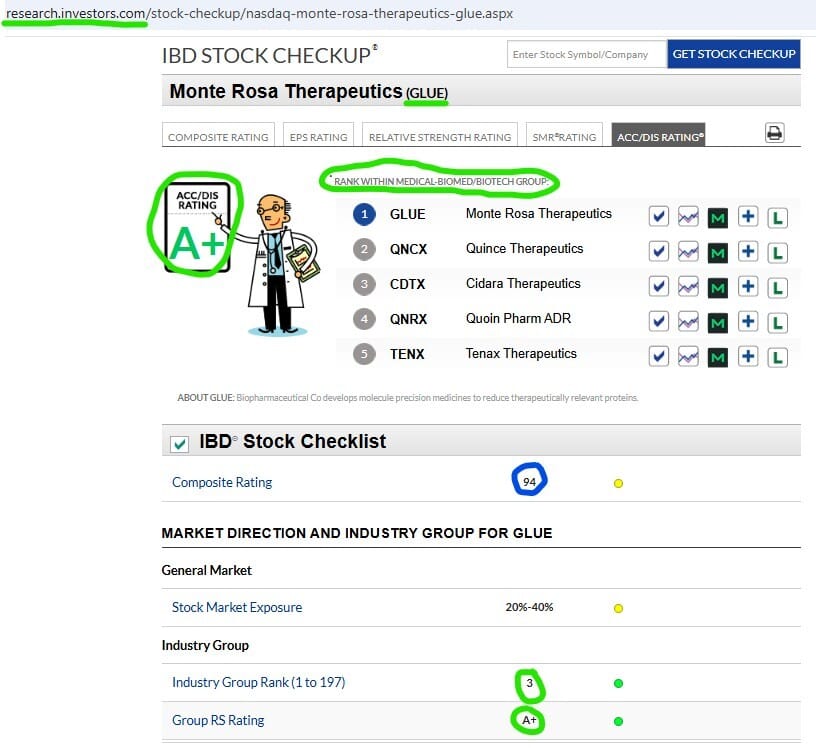The image size is (816, 748).
Task: Click the GLUE ticker symbol in rank list
Action: click(x=407, y=214)
